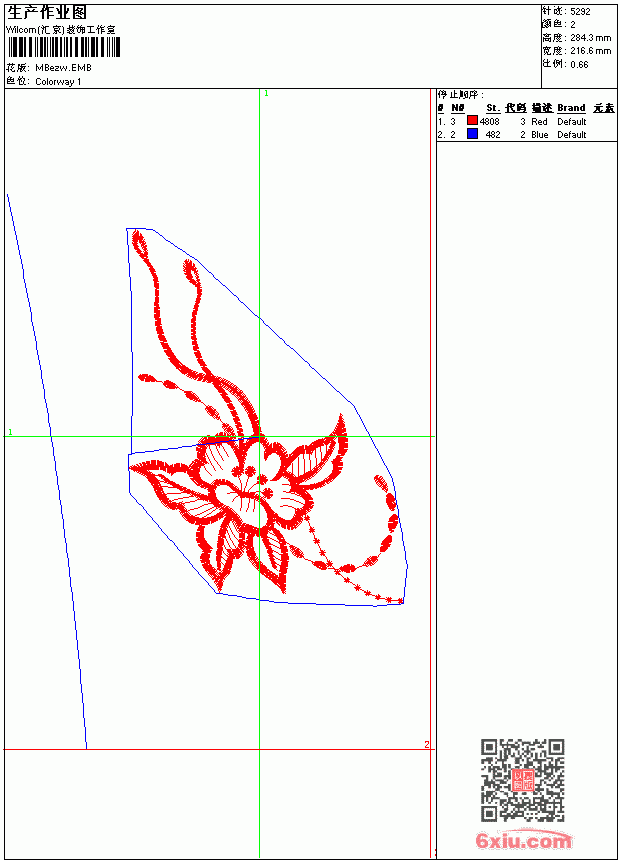Click the 生产作业图 title heading
620x860 pixels.
47,13
